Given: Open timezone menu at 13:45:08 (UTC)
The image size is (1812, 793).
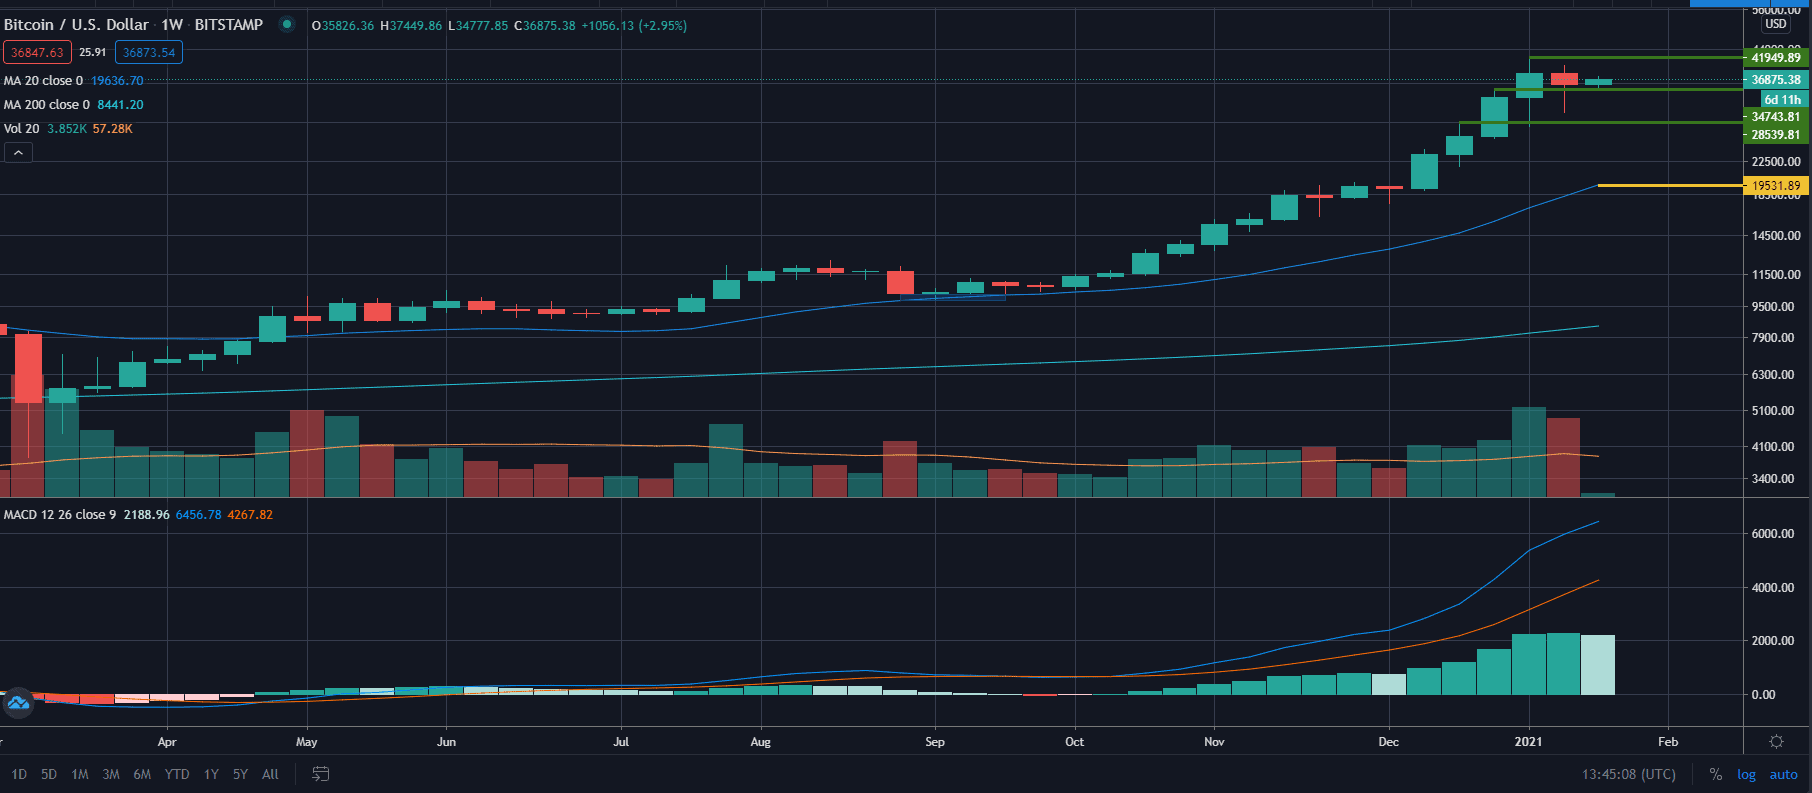Looking at the screenshot, I should coord(1628,774).
